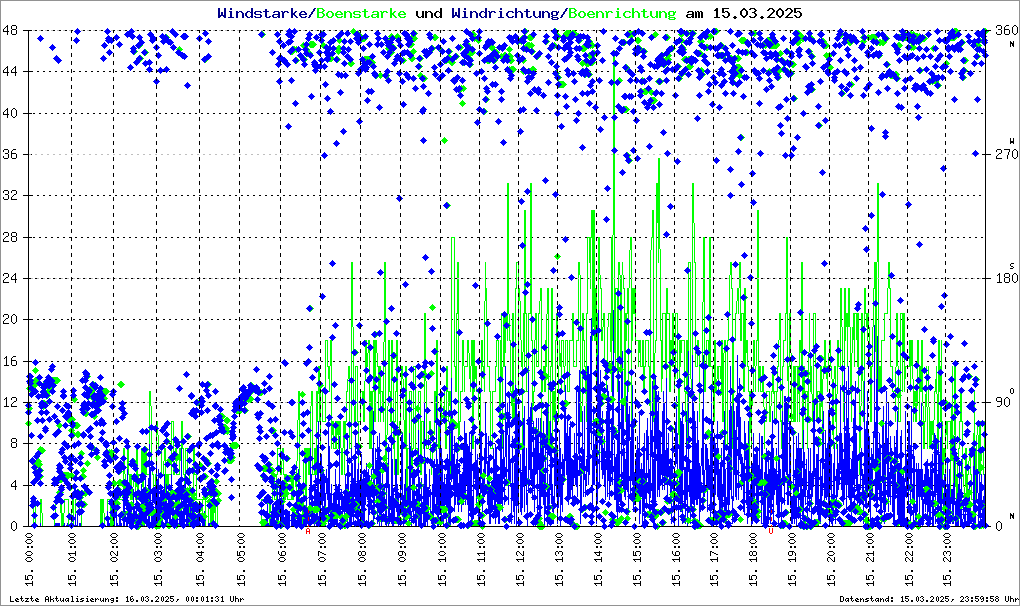This screenshot has height=606, width=1020.
Task: Click 'Windstarke' in the chart title
Action: pos(264,13)
